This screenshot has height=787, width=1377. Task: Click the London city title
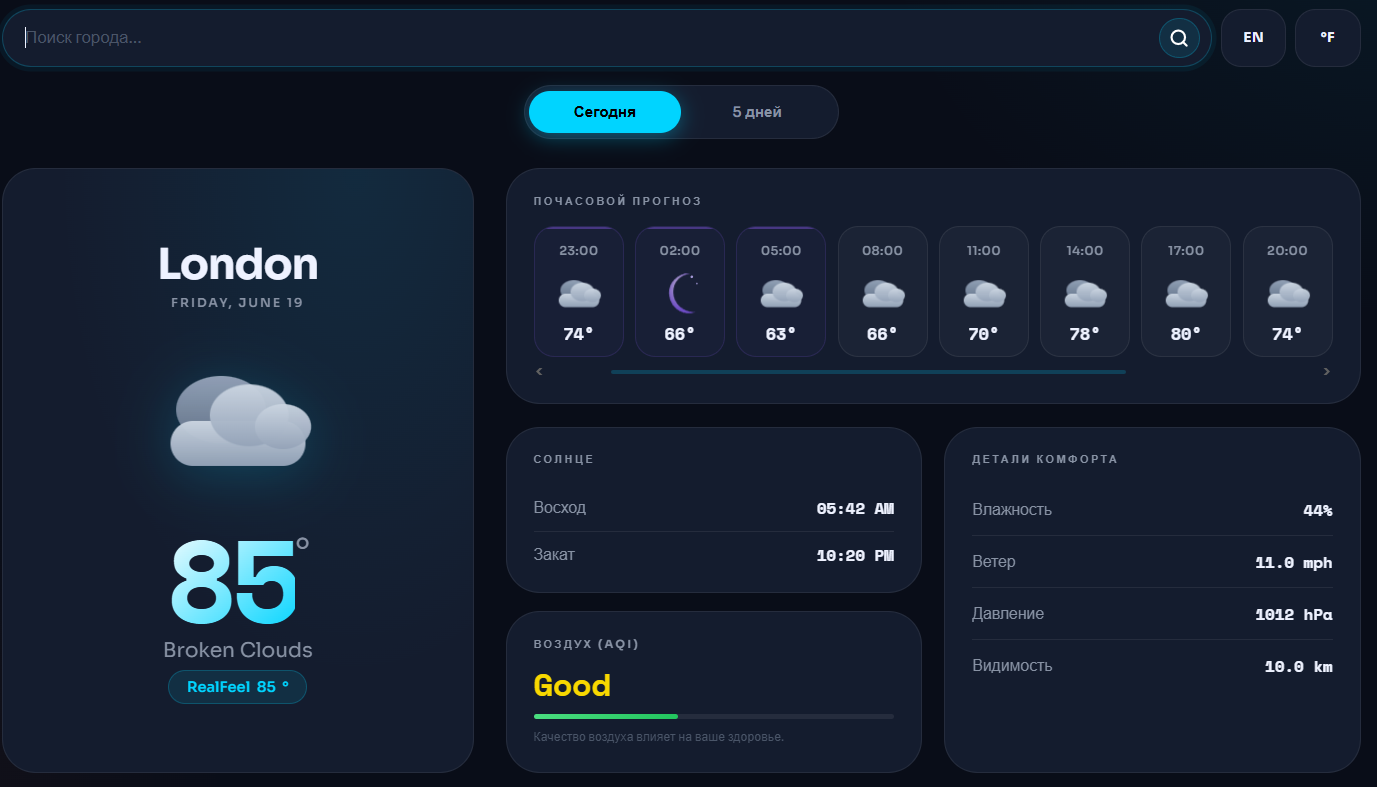click(x=238, y=264)
